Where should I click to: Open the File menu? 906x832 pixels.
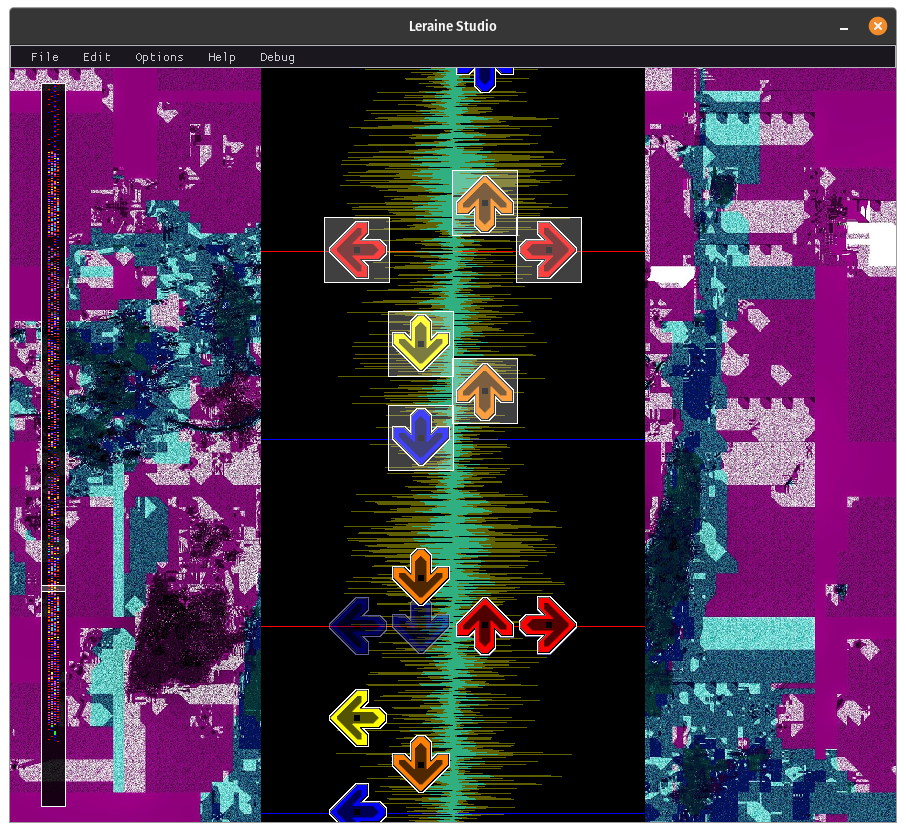point(44,57)
